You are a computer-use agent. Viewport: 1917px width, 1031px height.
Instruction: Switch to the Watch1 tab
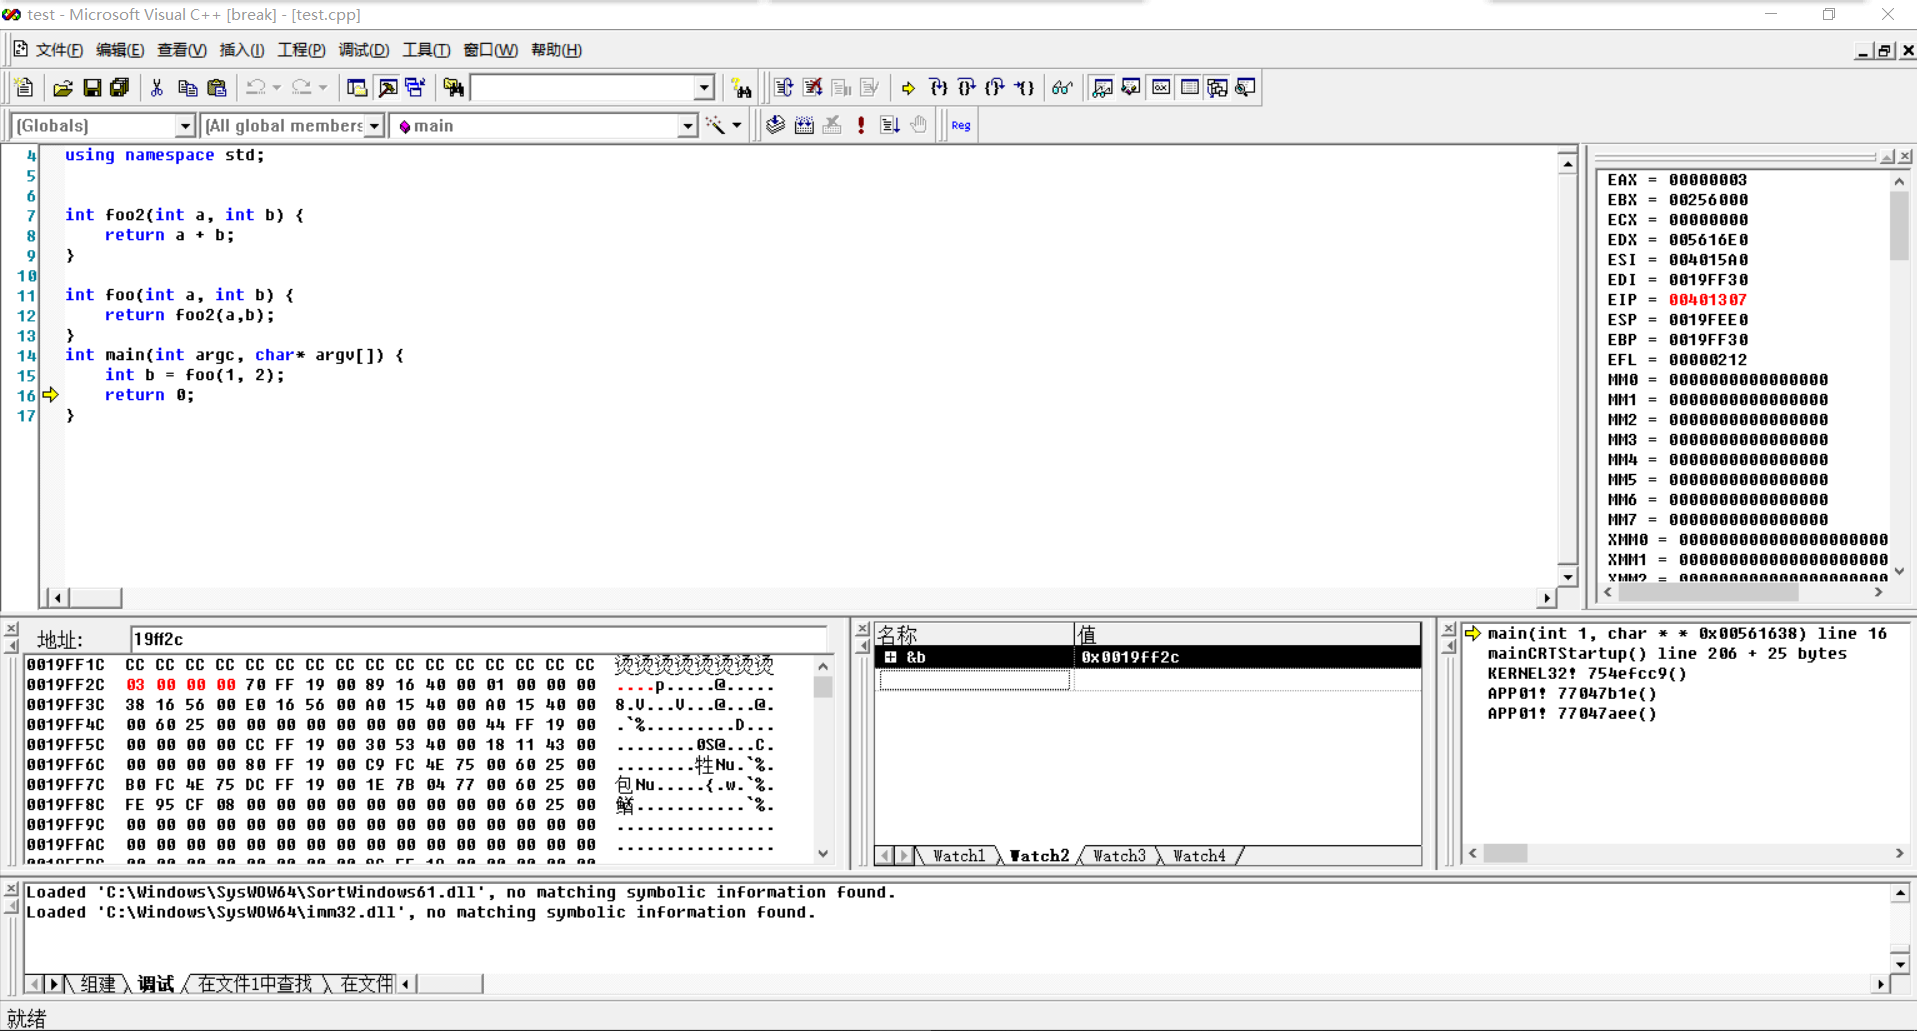[959, 856]
